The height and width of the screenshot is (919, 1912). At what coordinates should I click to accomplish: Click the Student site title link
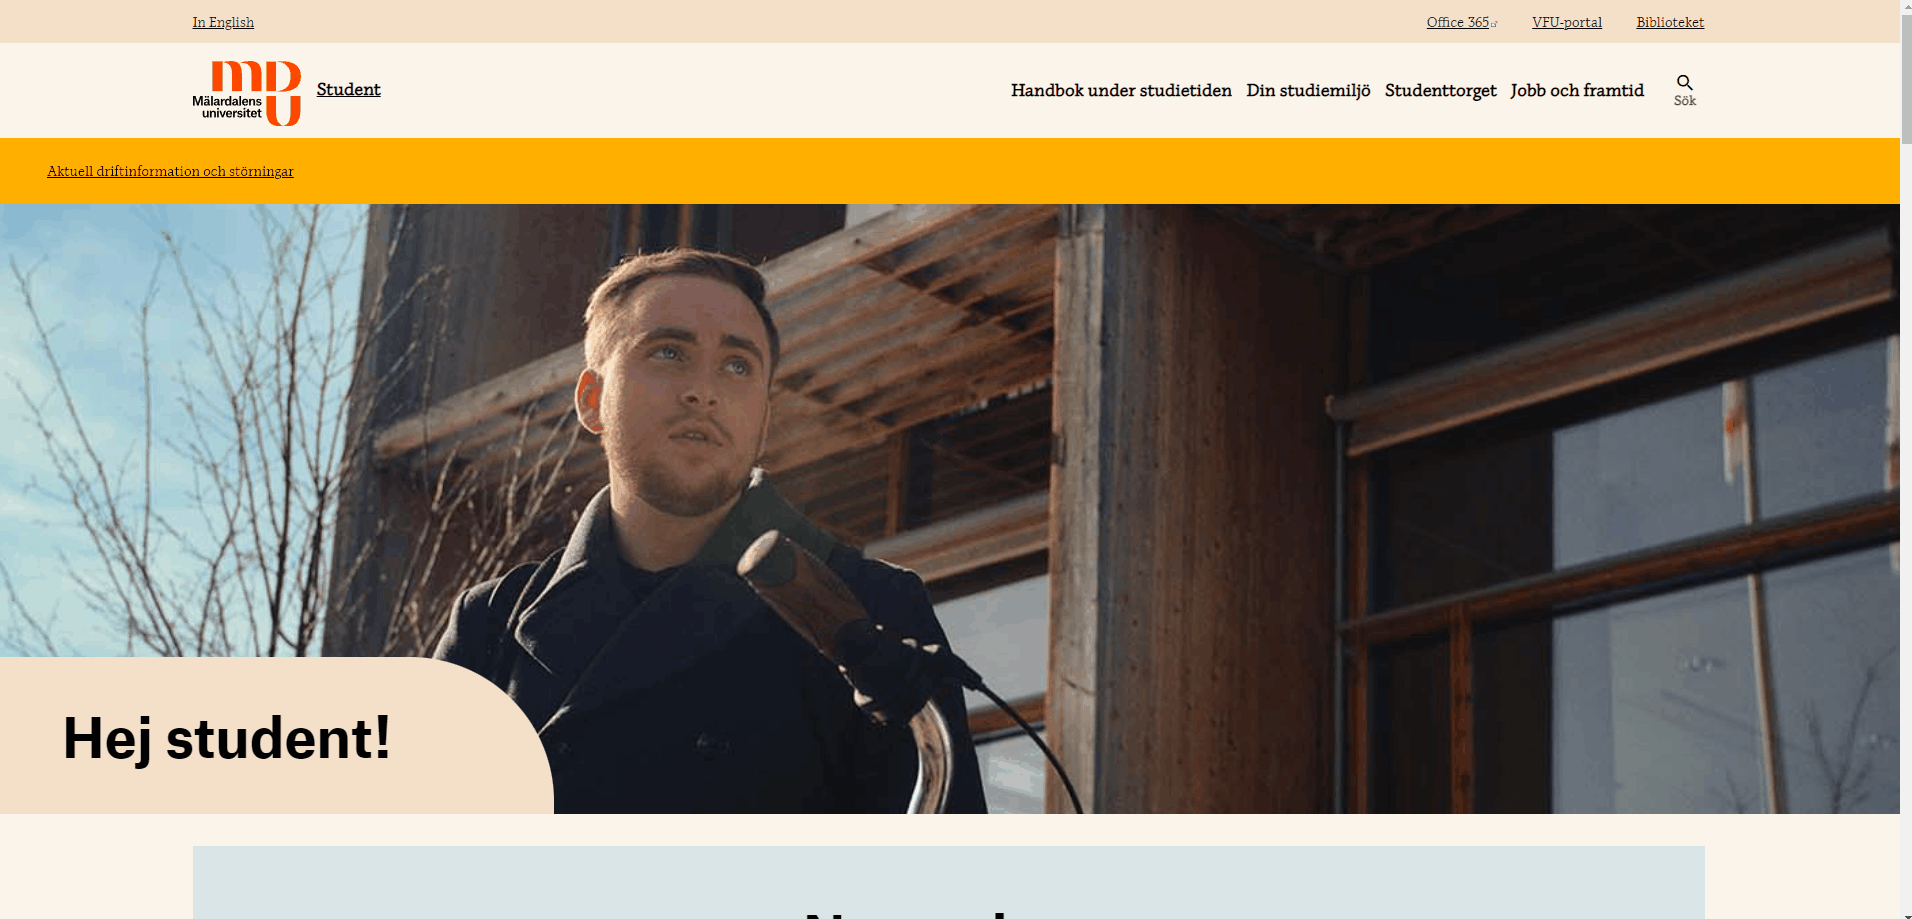(x=348, y=89)
